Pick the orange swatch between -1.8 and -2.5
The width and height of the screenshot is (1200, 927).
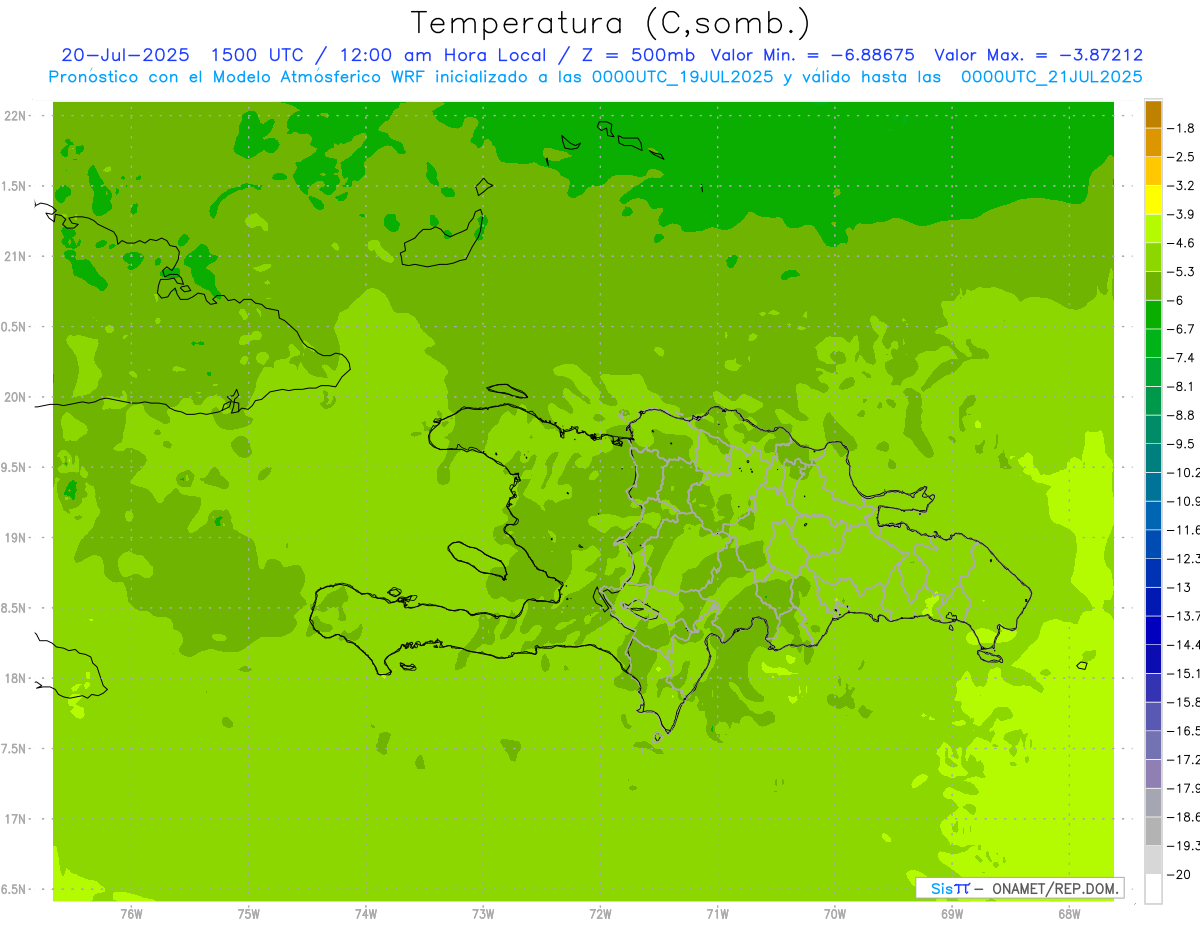(1153, 143)
